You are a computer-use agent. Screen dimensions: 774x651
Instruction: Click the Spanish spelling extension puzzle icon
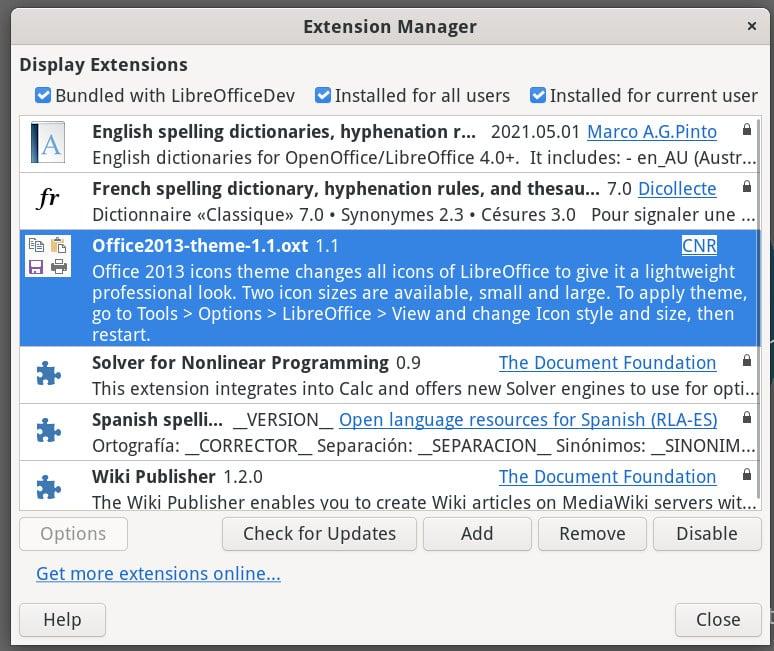[48, 430]
